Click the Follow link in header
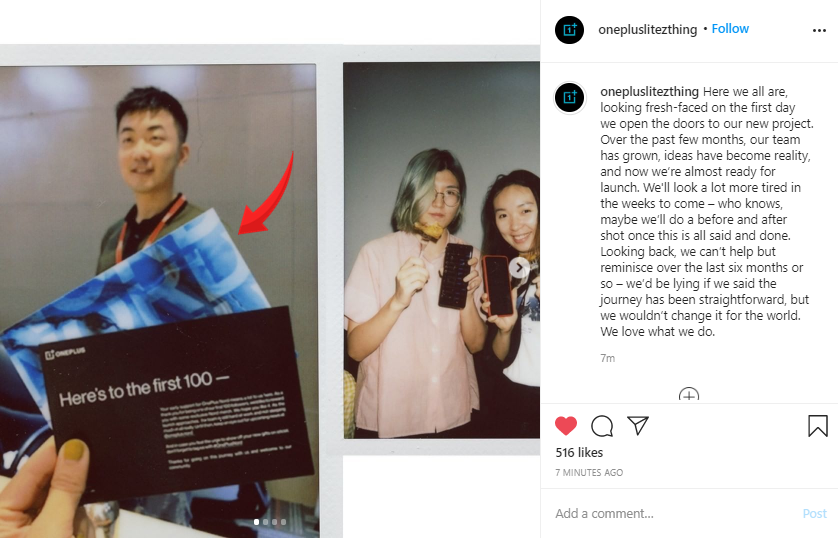Viewport: 838px width, 538px height. coord(730,29)
